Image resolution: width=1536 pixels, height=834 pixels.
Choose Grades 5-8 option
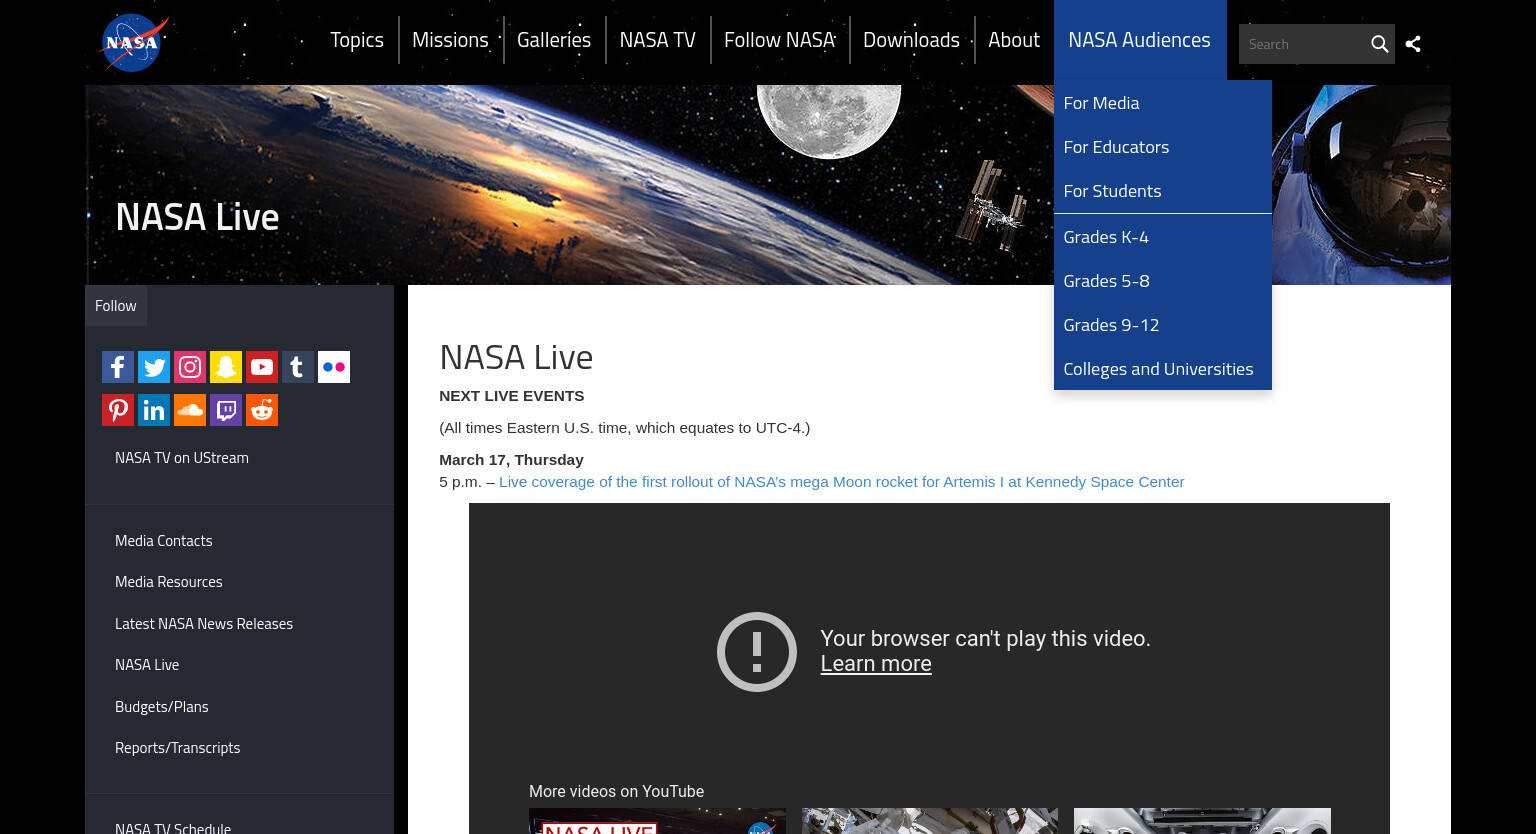point(1162,281)
